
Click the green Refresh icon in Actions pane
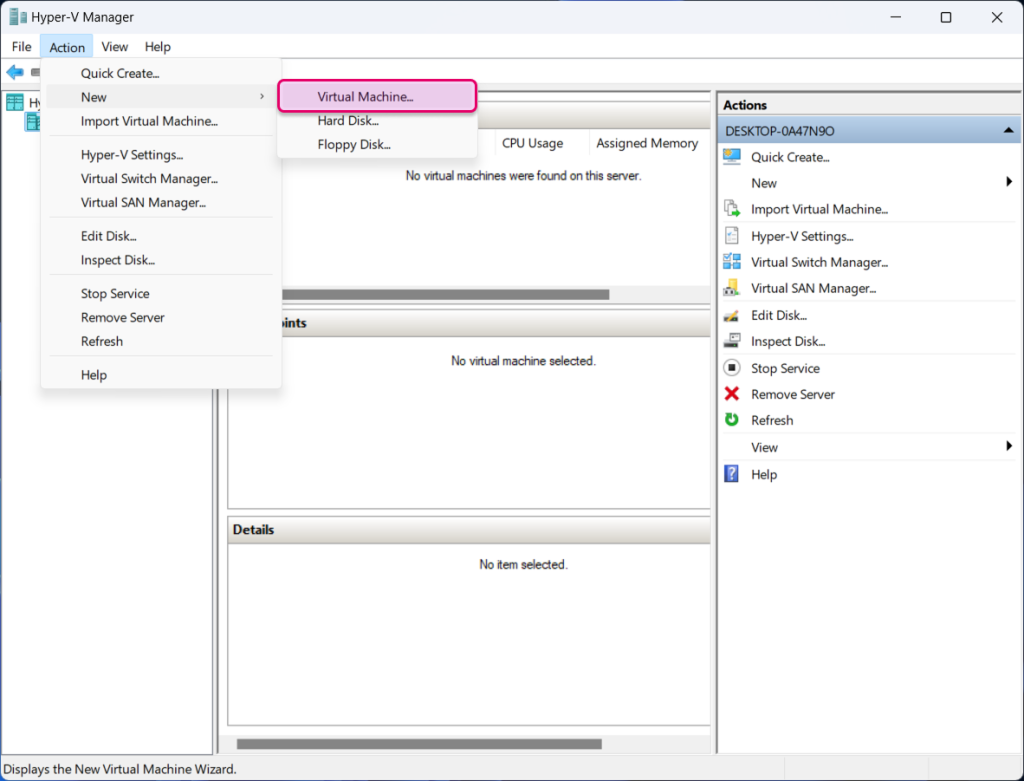coord(731,420)
